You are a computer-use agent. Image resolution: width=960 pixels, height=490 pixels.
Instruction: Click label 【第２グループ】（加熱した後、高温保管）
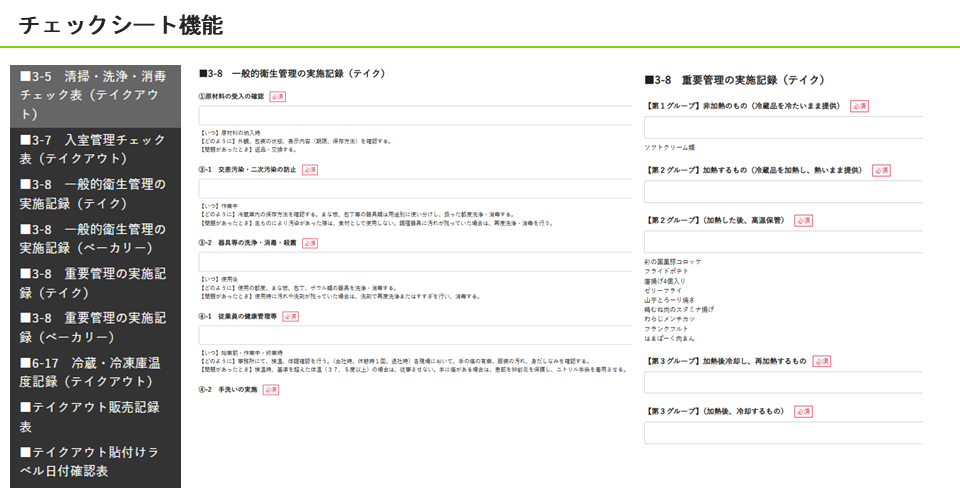[x=715, y=220]
